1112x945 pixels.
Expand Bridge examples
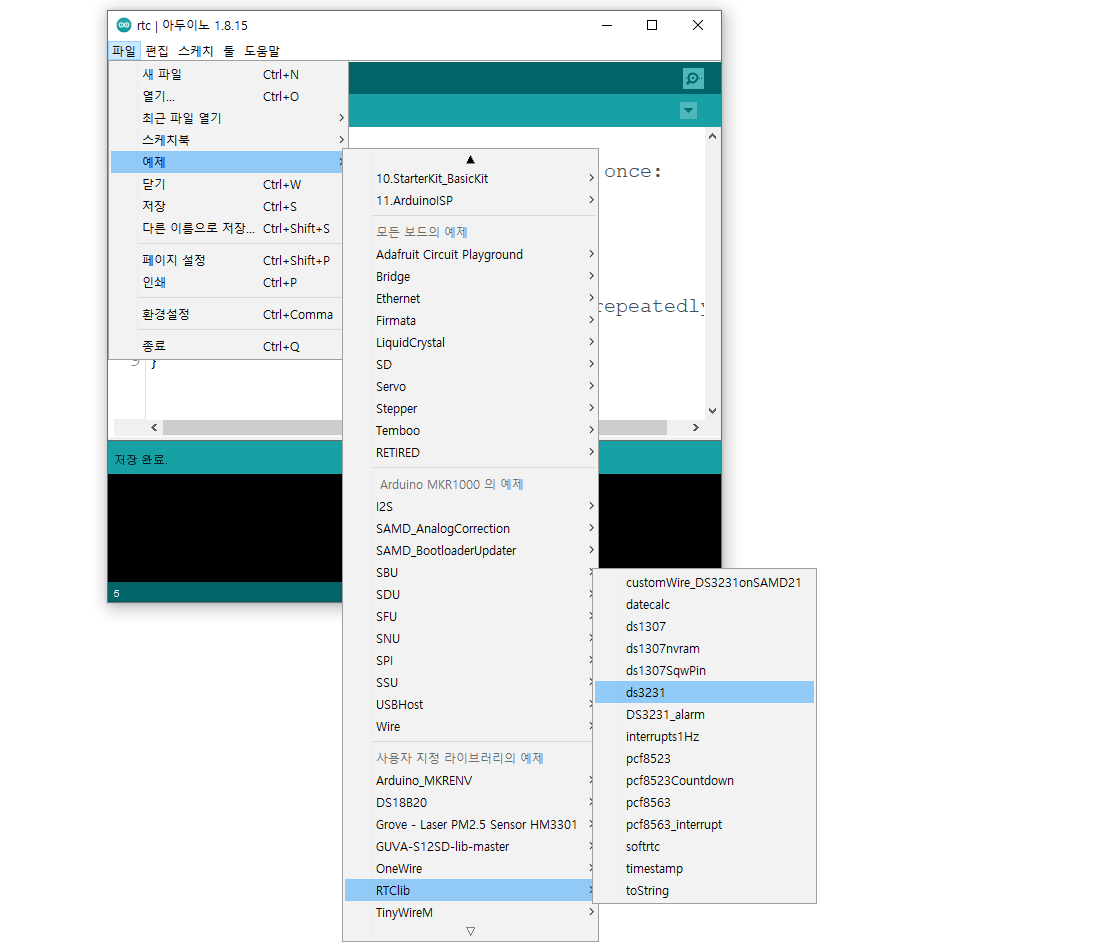click(x=470, y=276)
